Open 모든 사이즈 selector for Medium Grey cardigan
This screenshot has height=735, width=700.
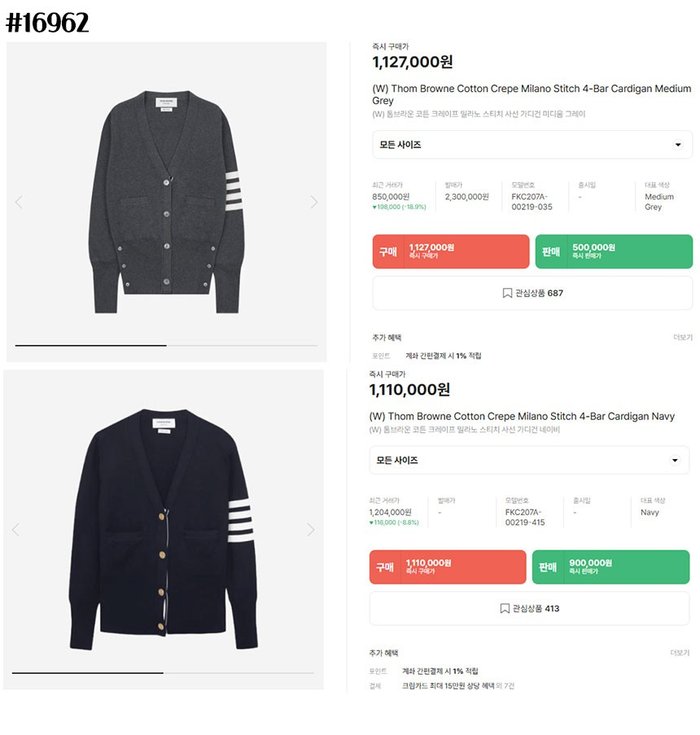click(x=532, y=144)
